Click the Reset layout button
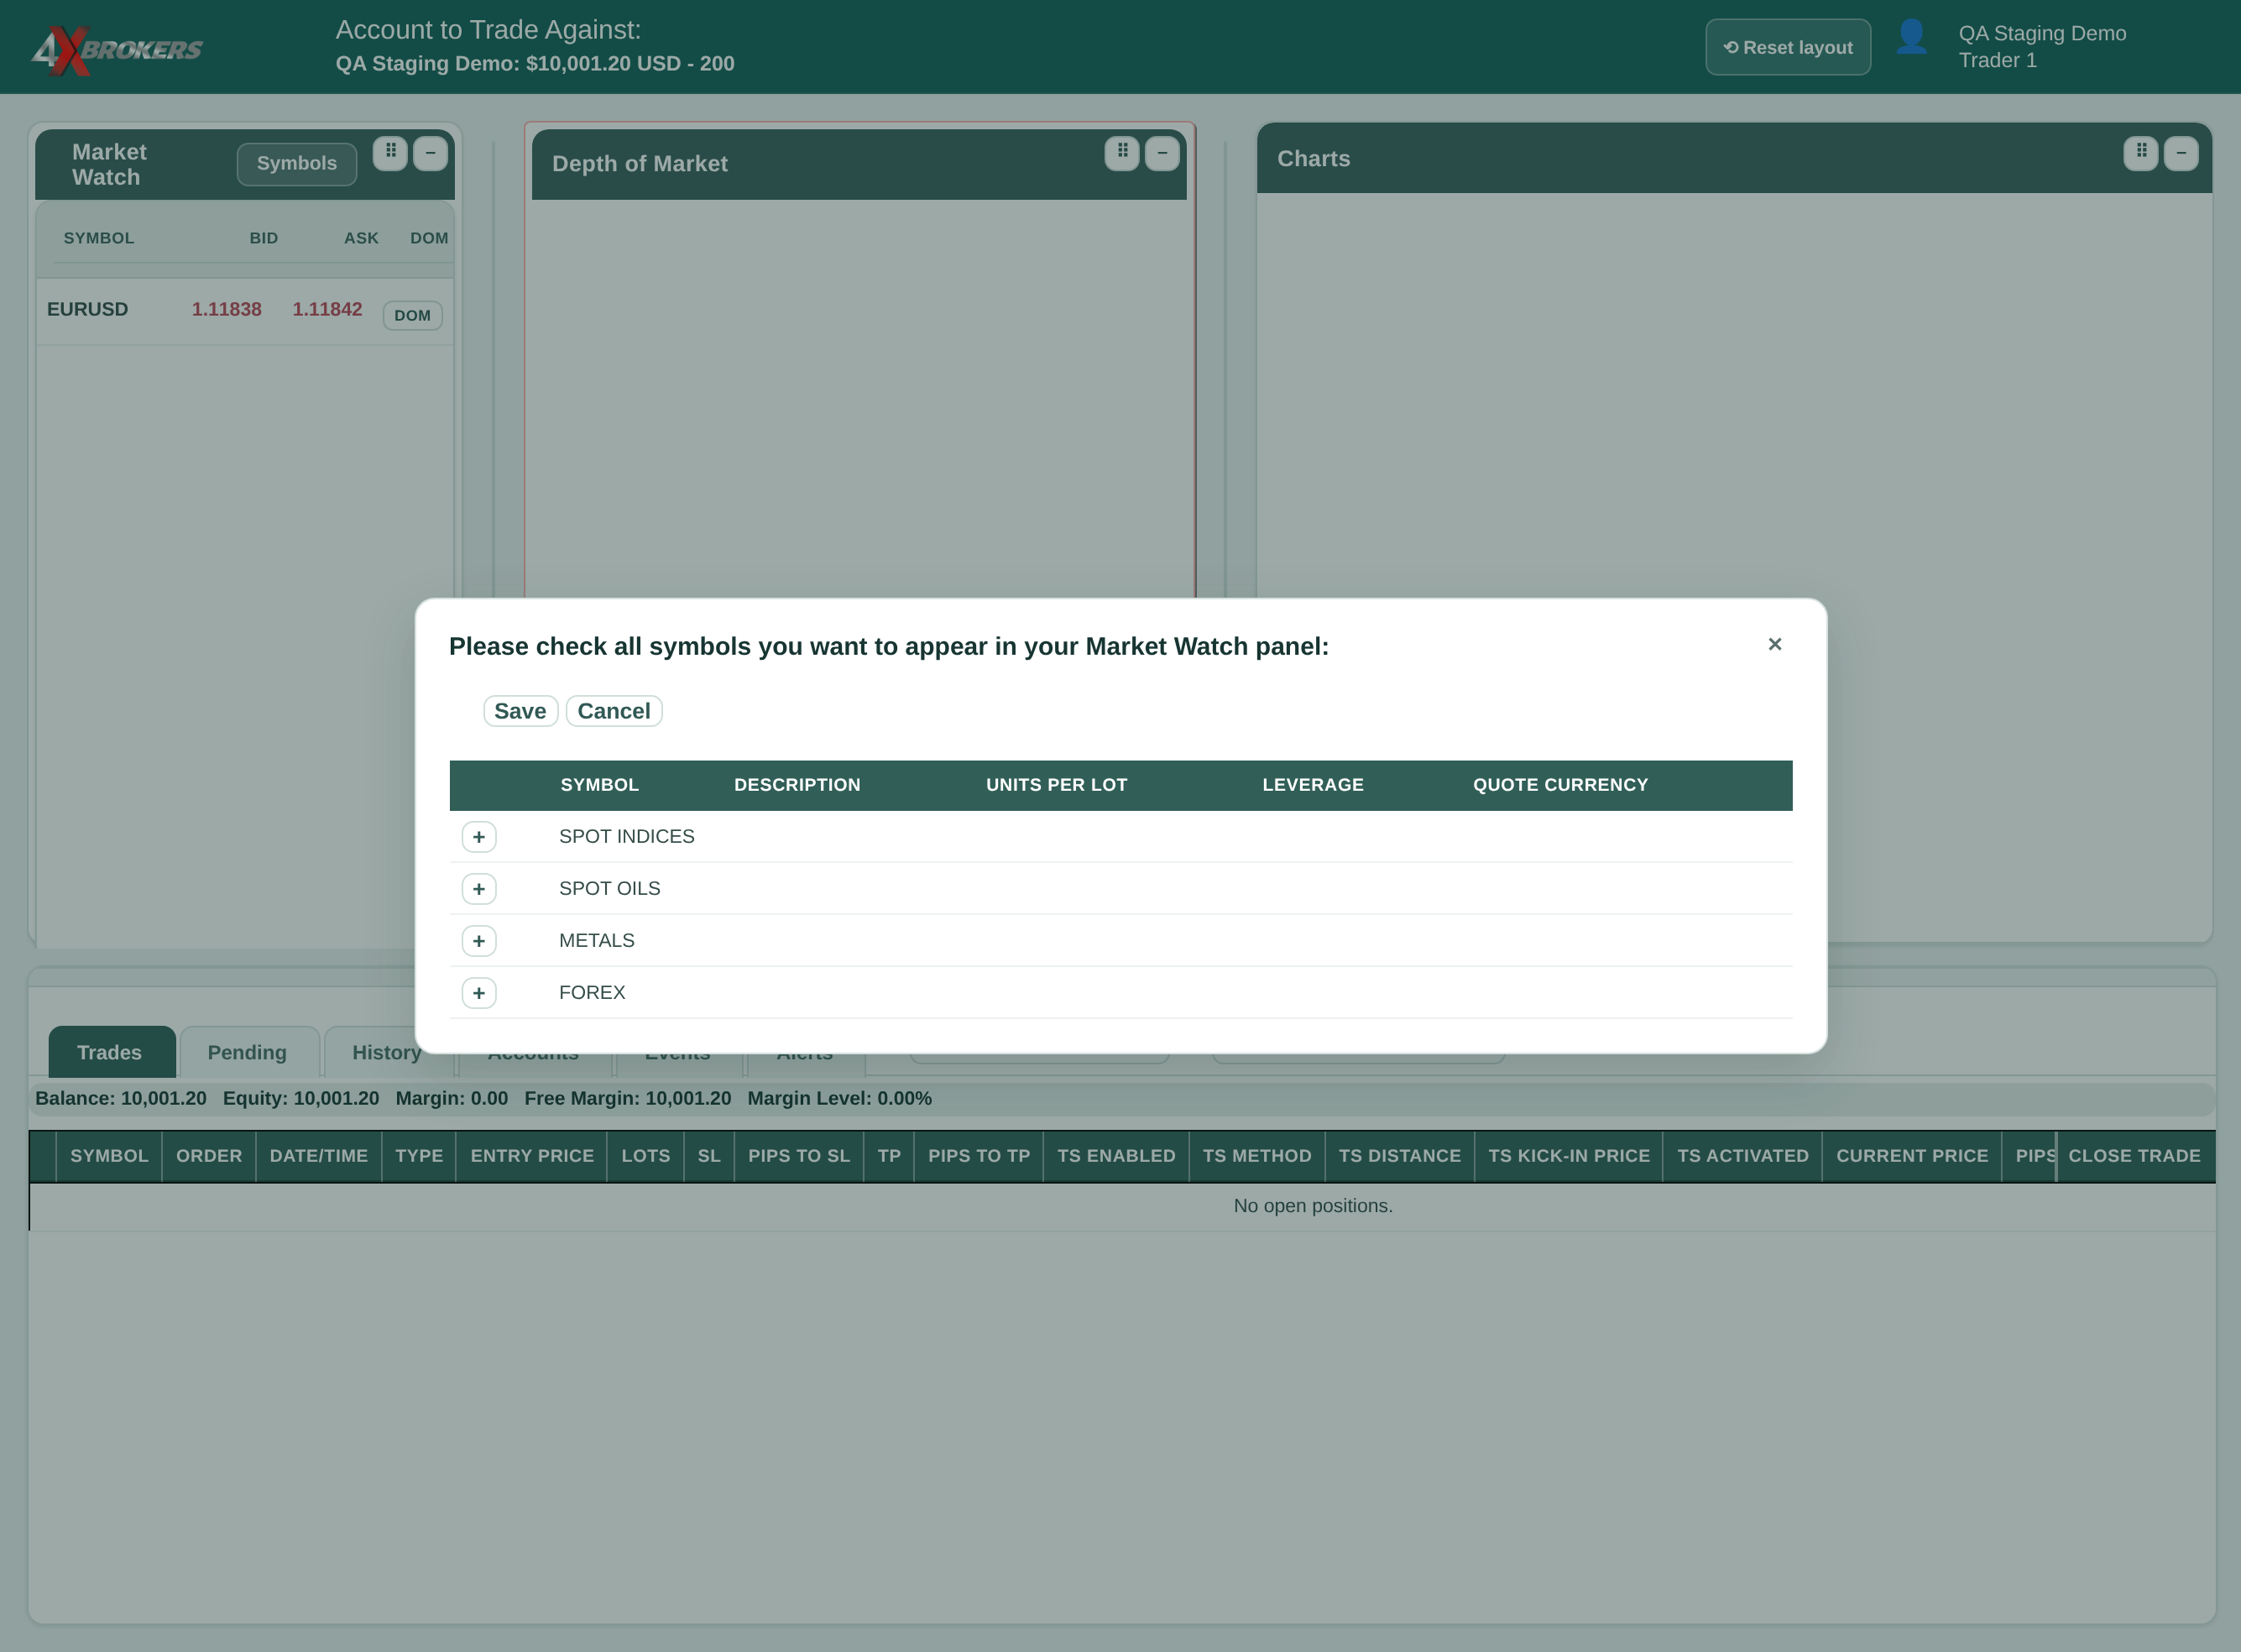This screenshot has width=2241, height=1652. tap(1788, 47)
